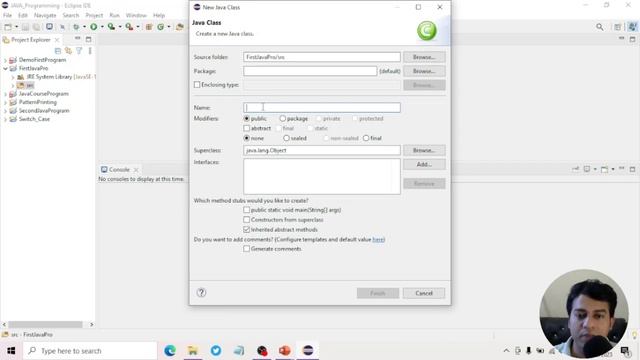The height and width of the screenshot is (360, 640).
Task: Open the Navigate menu
Action: click(x=45, y=15)
